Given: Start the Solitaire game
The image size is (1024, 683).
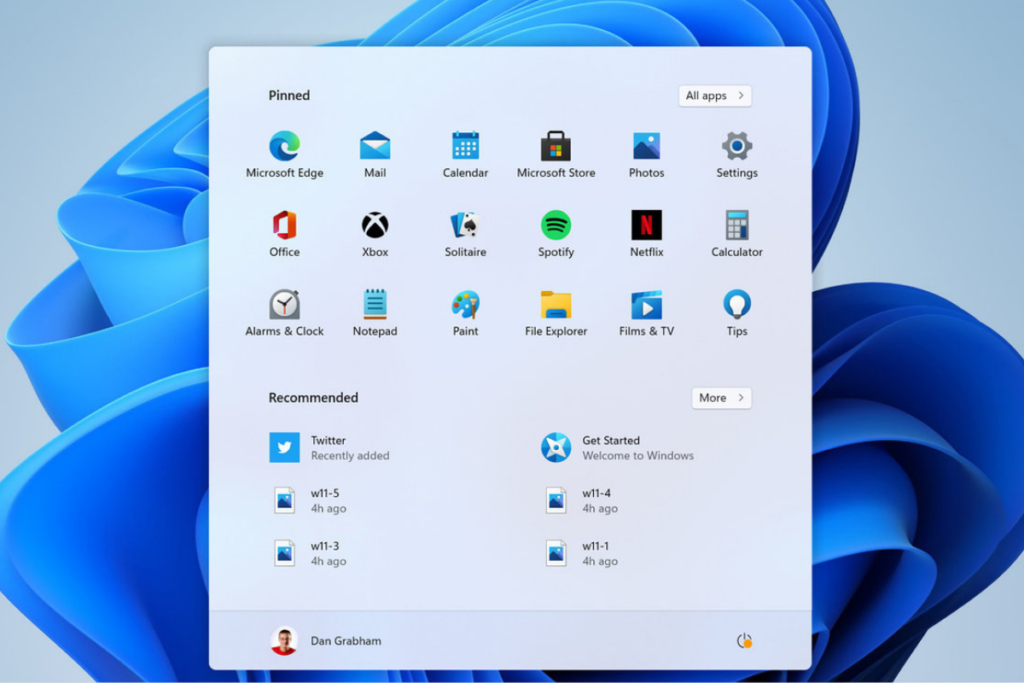Looking at the screenshot, I should (x=465, y=234).
